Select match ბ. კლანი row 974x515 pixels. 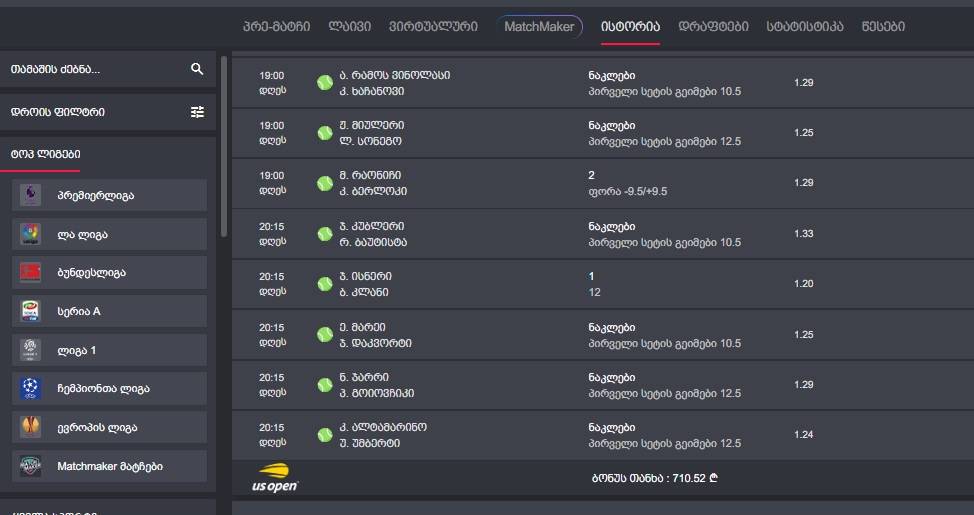pyautogui.click(x=603, y=284)
